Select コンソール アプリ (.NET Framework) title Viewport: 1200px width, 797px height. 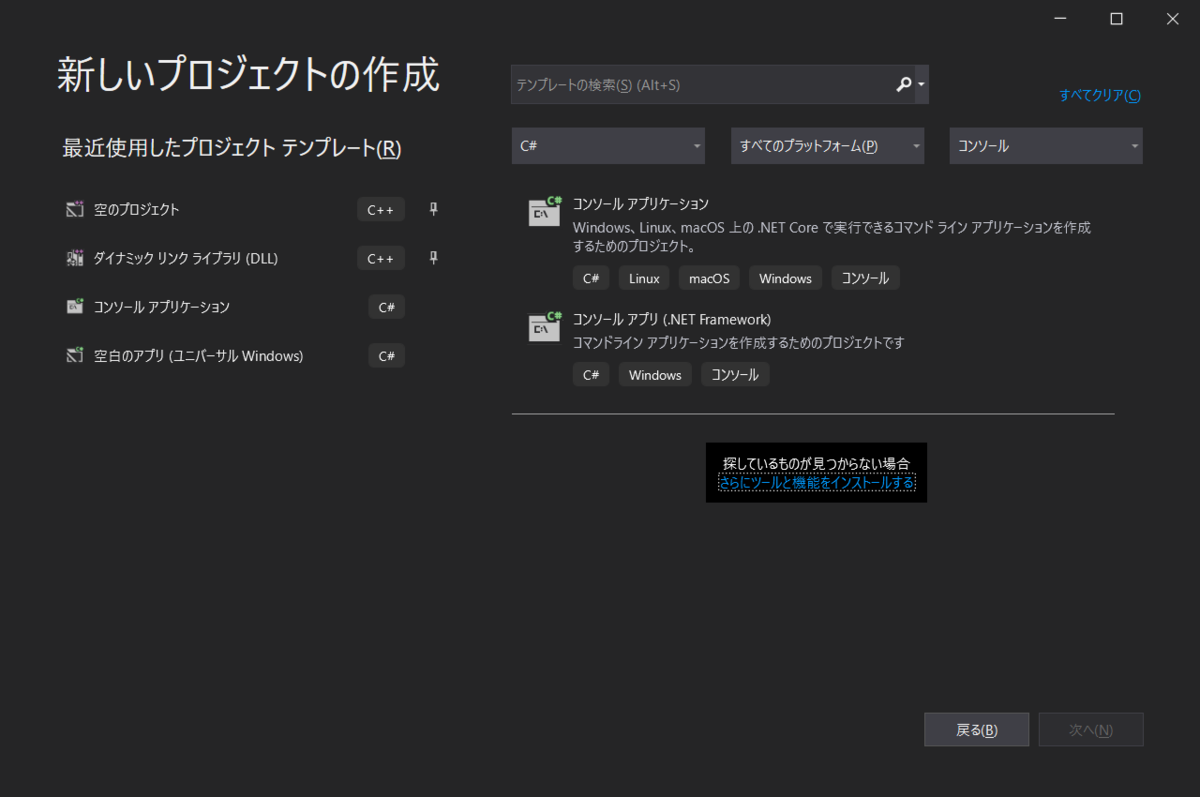point(672,320)
